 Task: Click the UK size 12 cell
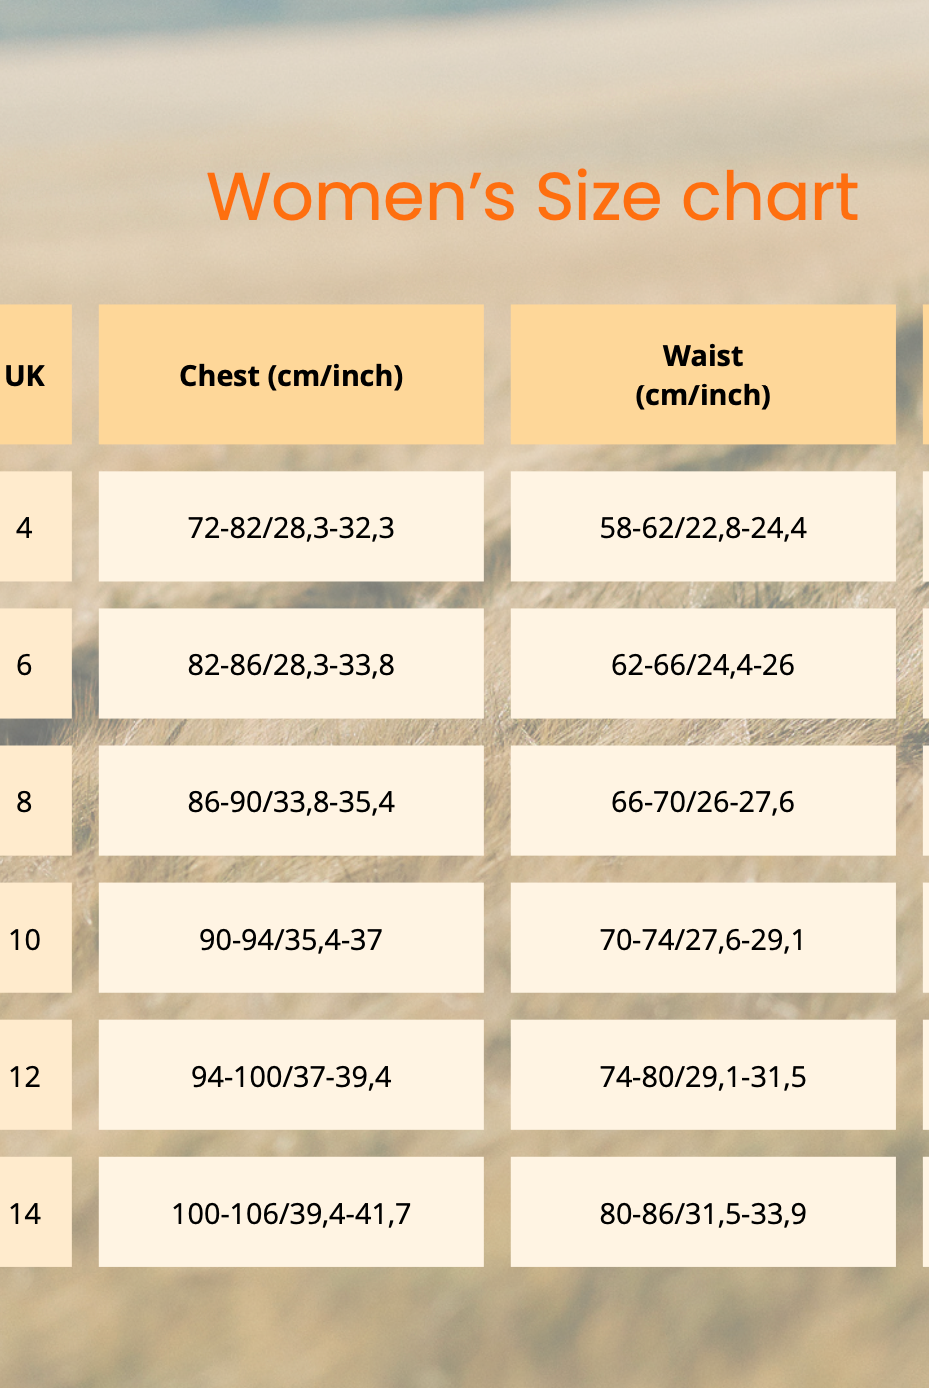coord(26,1076)
